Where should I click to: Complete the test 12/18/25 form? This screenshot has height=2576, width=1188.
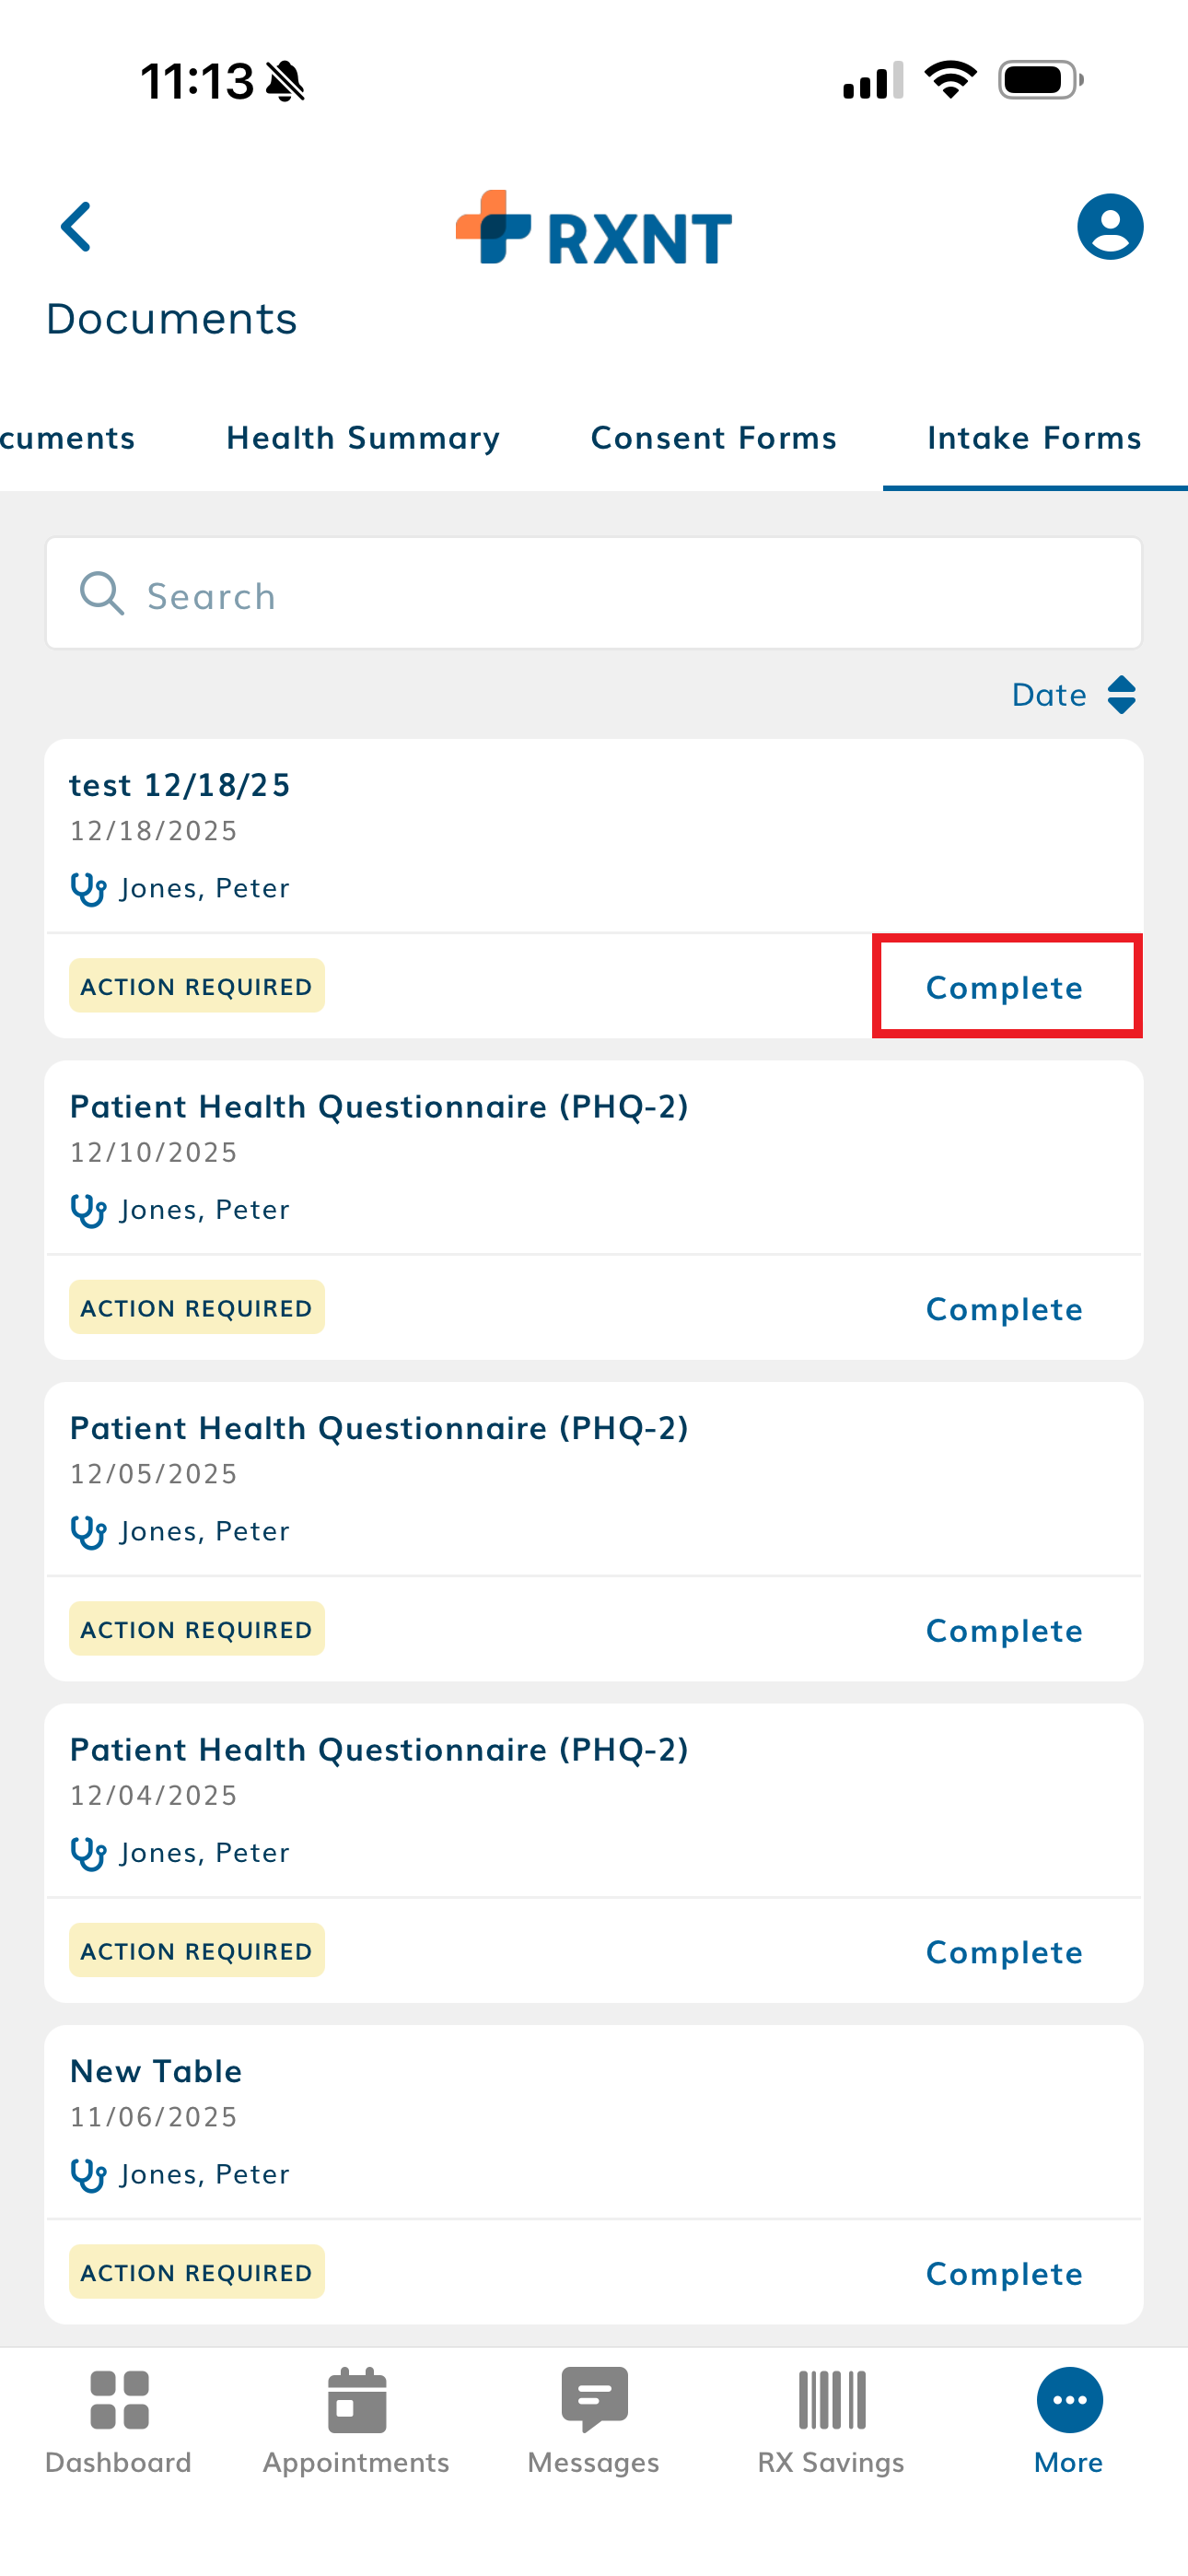pos(1005,987)
